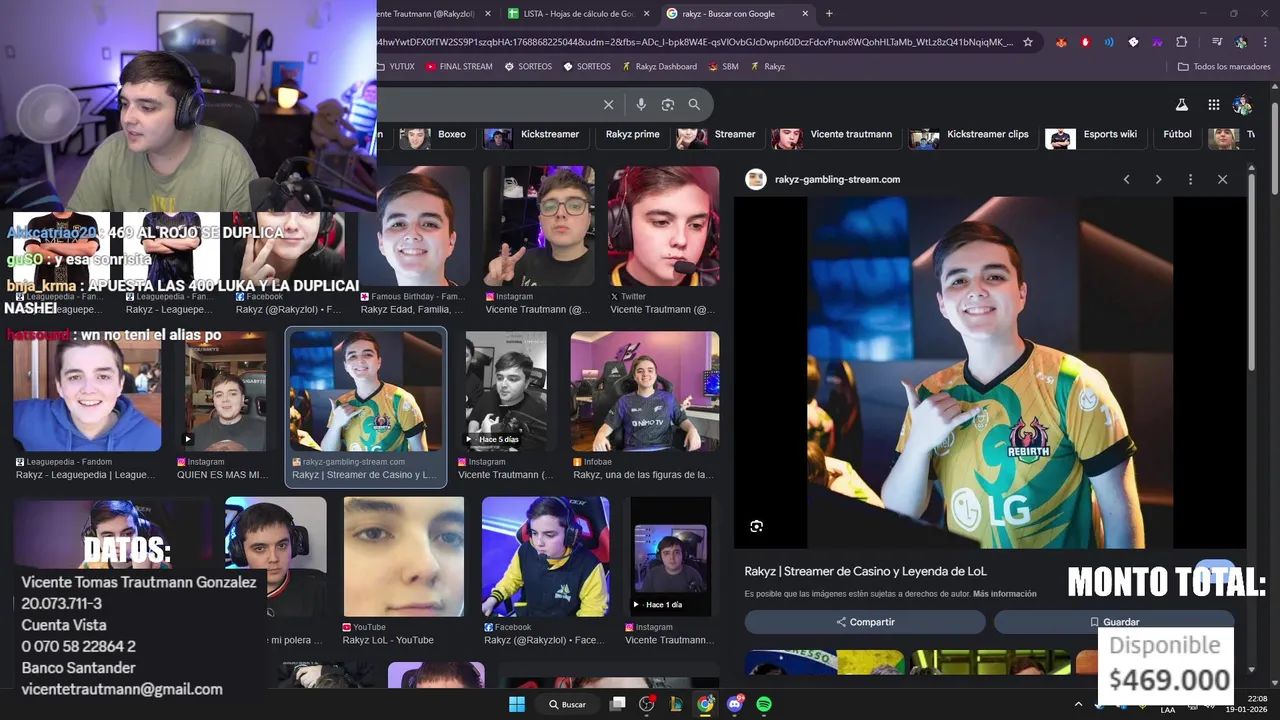The width and height of the screenshot is (1280, 720).
Task: Open the Windows Start menu
Action: coord(517,704)
